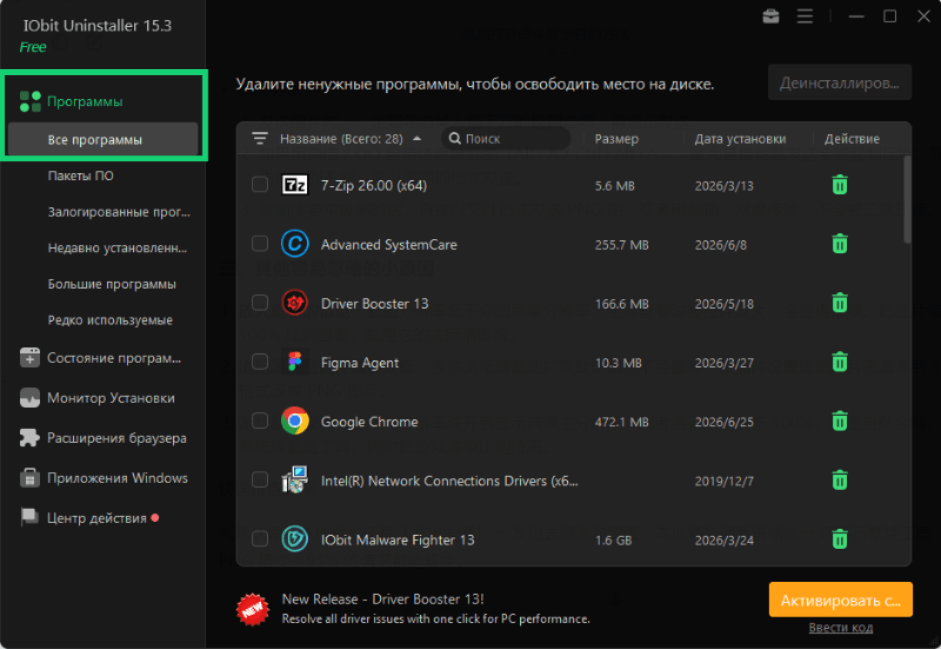The width and height of the screenshot is (941, 649).
Task: Click the red NEW release badge
Action: (x=253, y=609)
